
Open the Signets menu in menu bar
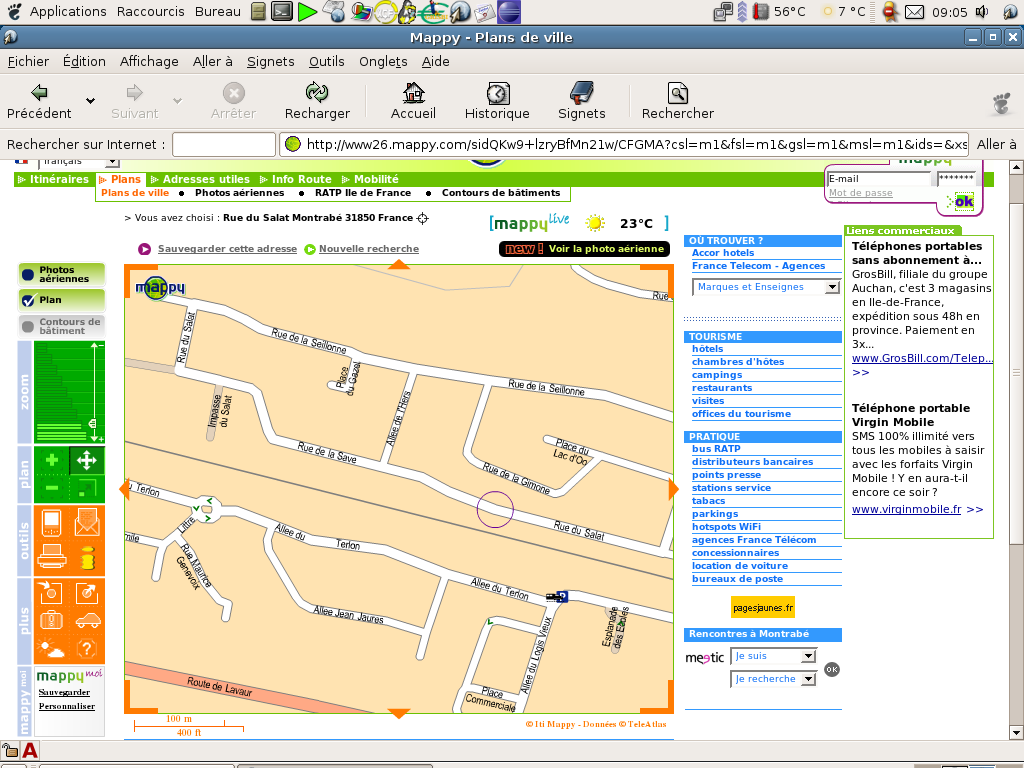270,61
